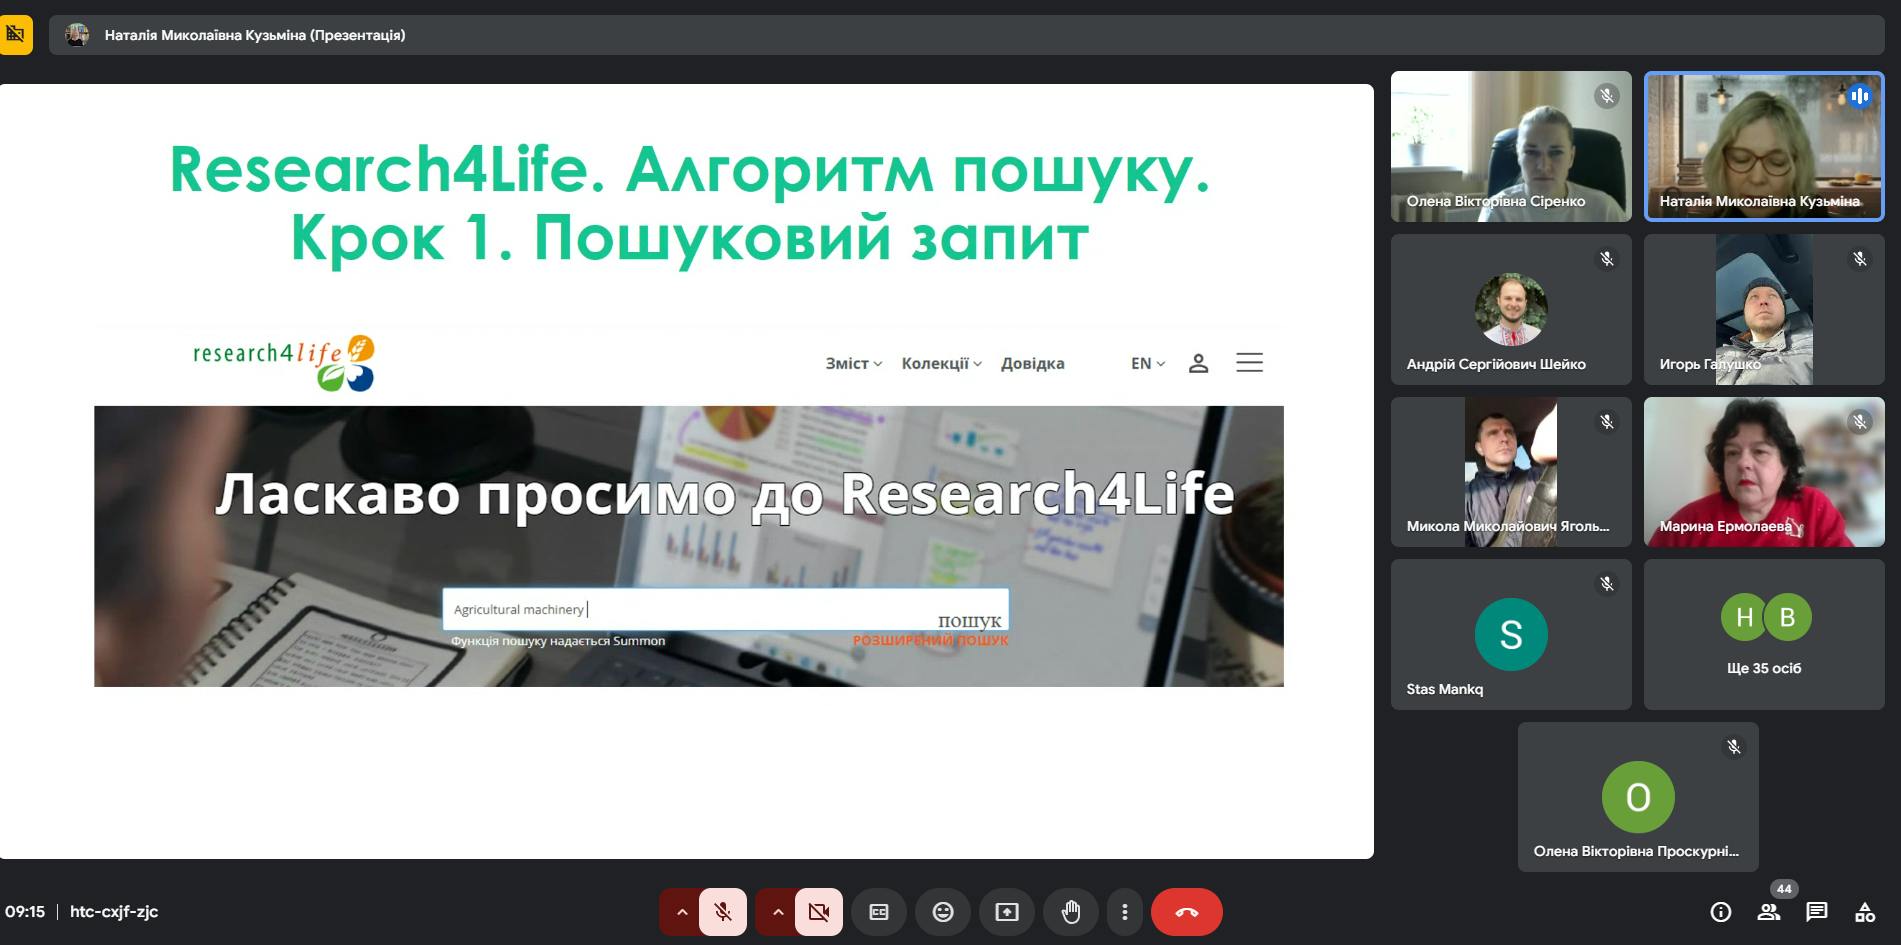The width and height of the screenshot is (1901, 945).
Task: Toggle the muted microphone button
Action: pos(723,912)
